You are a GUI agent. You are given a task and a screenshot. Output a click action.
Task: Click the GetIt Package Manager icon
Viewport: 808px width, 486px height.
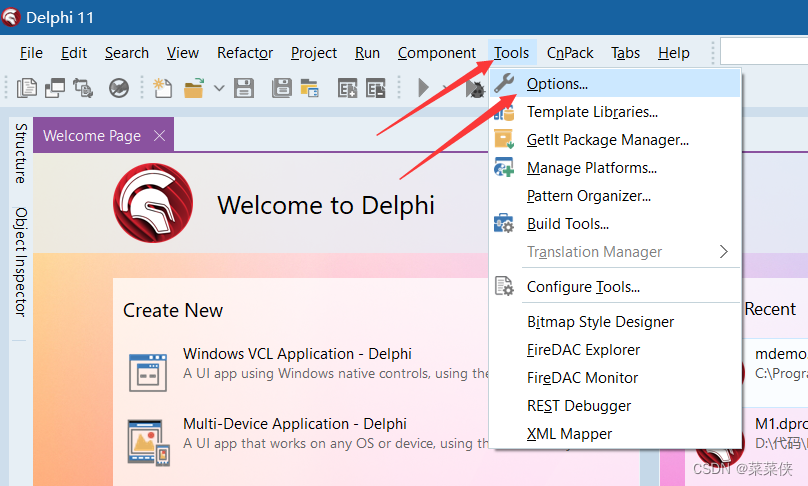click(504, 139)
